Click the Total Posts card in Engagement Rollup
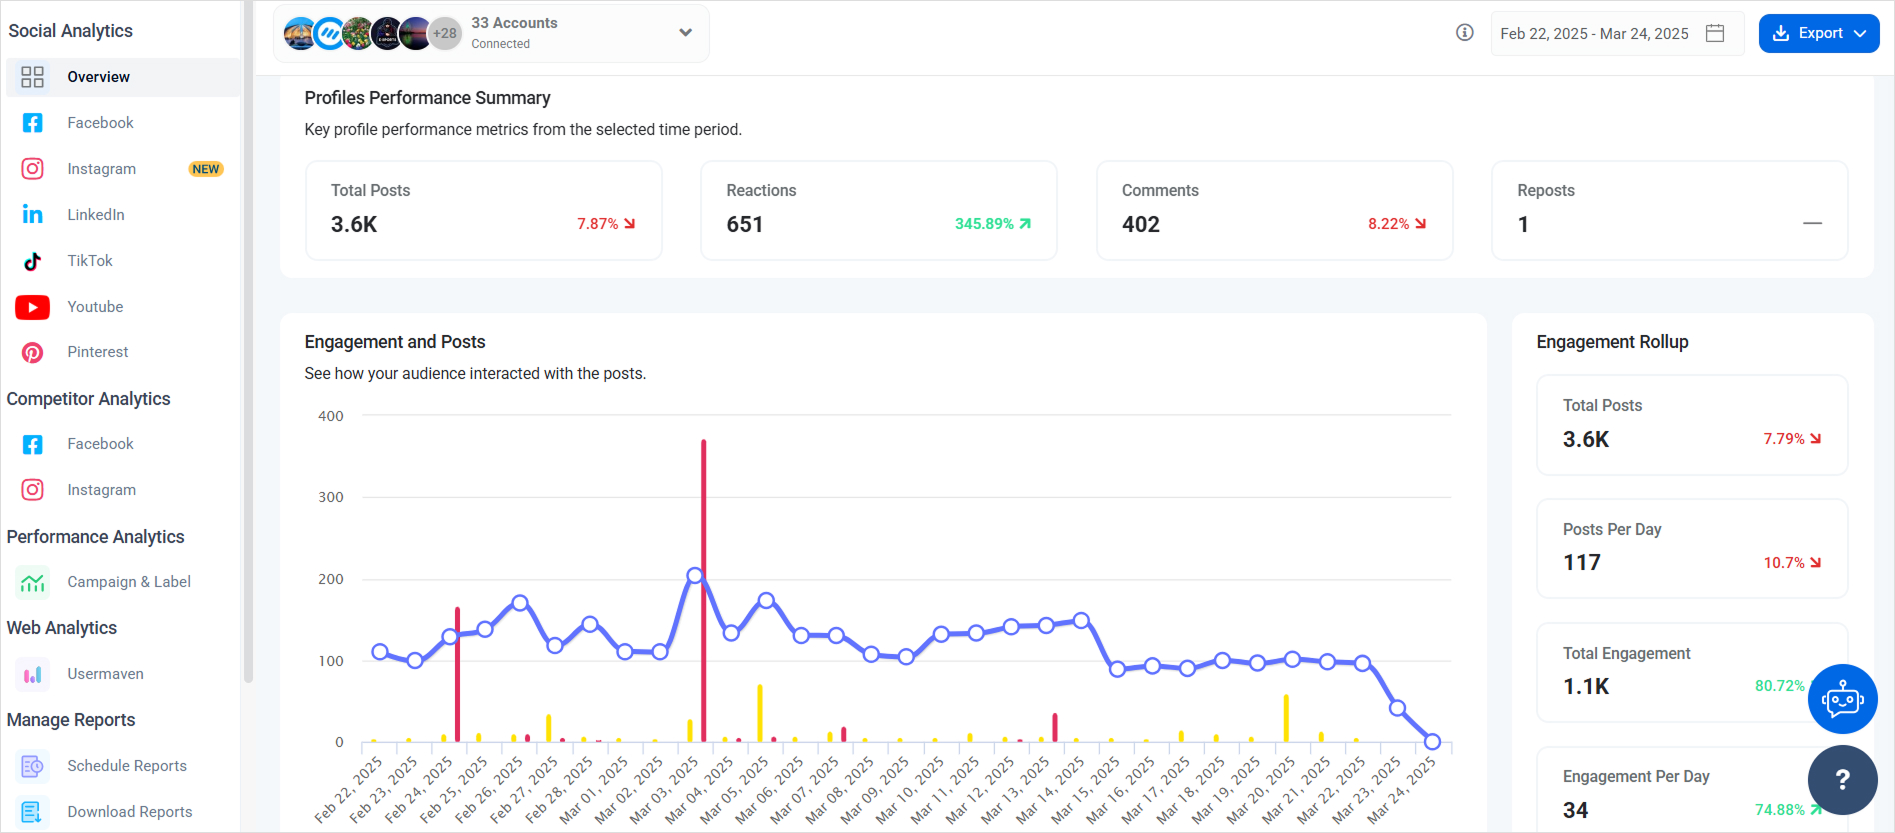This screenshot has height=833, width=1895. click(x=1692, y=425)
